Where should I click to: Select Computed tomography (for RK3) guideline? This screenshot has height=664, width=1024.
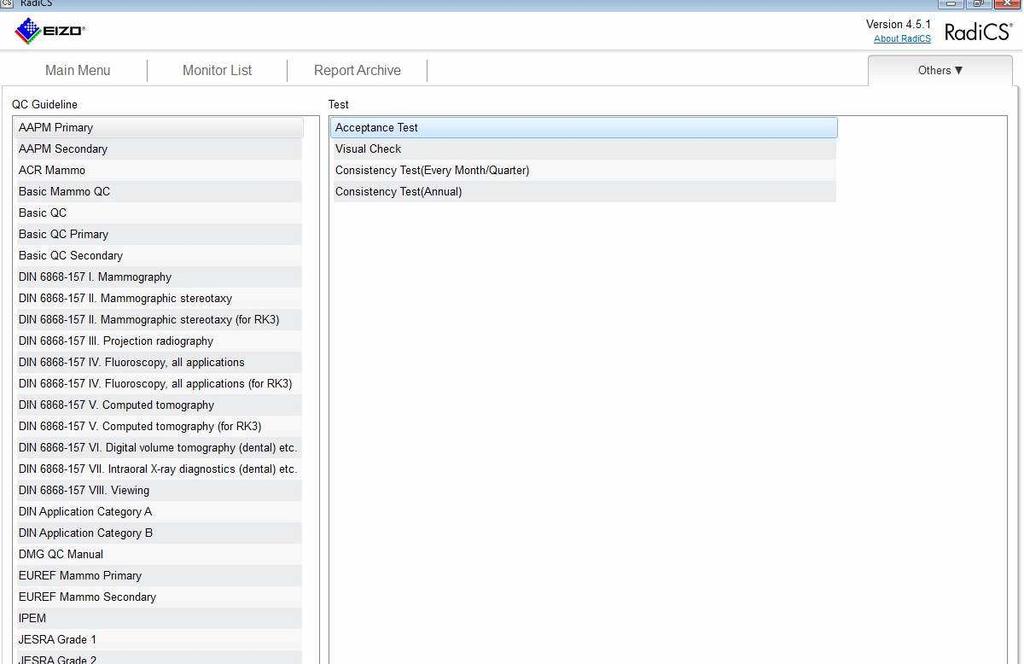point(159,426)
